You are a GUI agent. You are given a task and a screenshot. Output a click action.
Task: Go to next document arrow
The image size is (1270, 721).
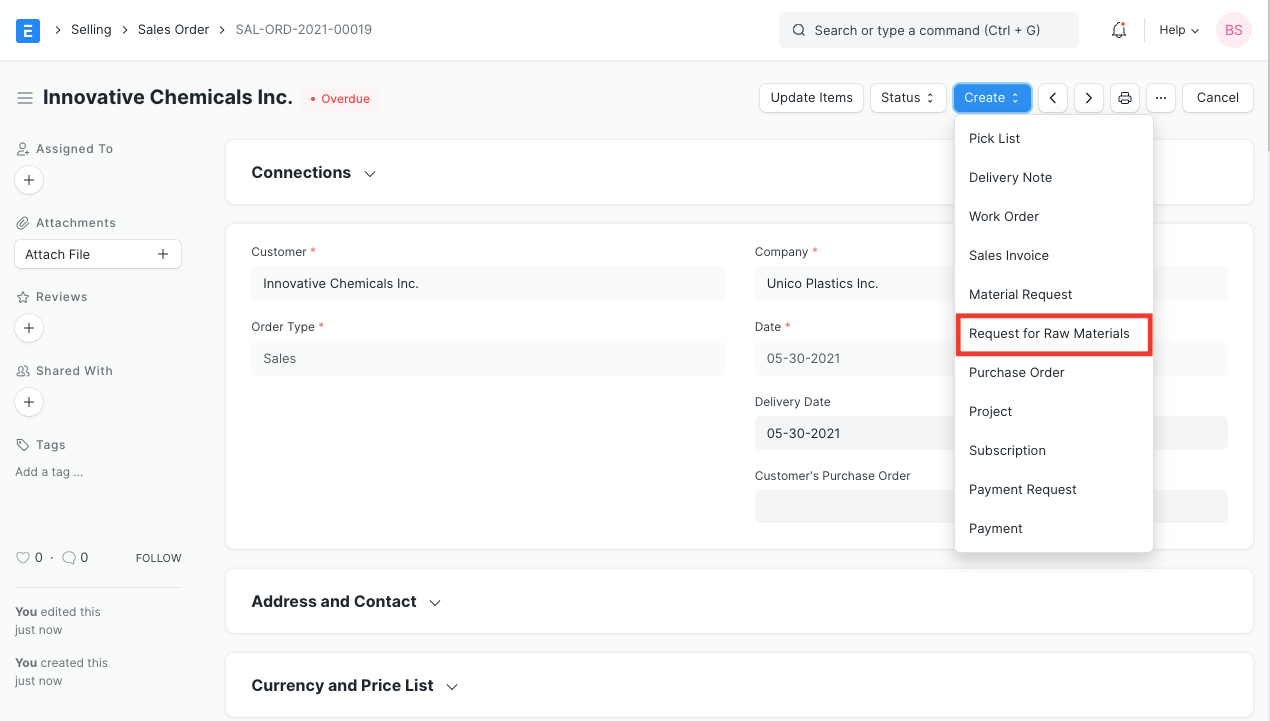coord(1089,98)
